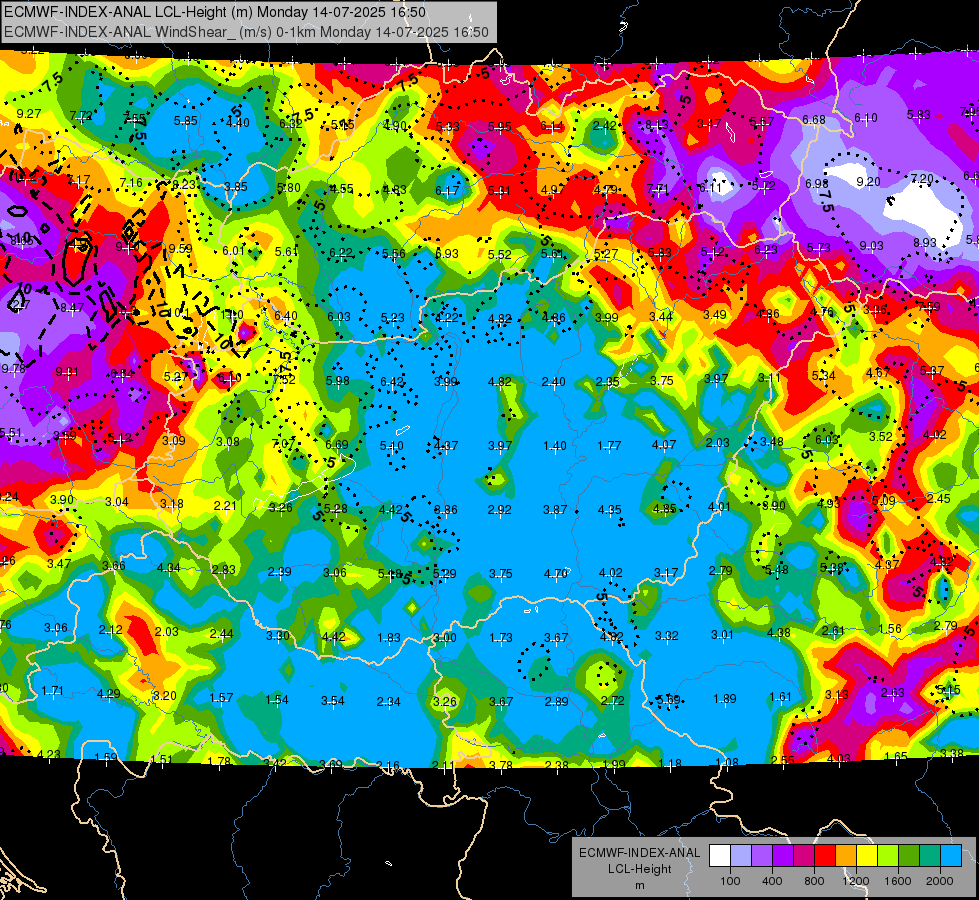Click the grid value 9.59
Image resolution: width=979 pixels, height=900 pixels.
tap(180, 249)
